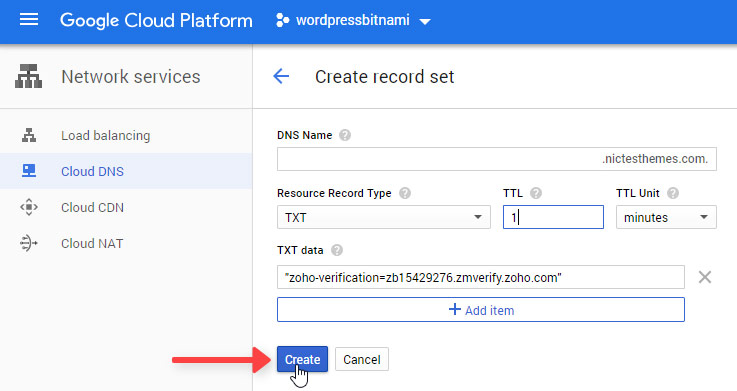This screenshot has width=737, height=391.
Task: Click the Network services heading text
Action: [x=131, y=77]
